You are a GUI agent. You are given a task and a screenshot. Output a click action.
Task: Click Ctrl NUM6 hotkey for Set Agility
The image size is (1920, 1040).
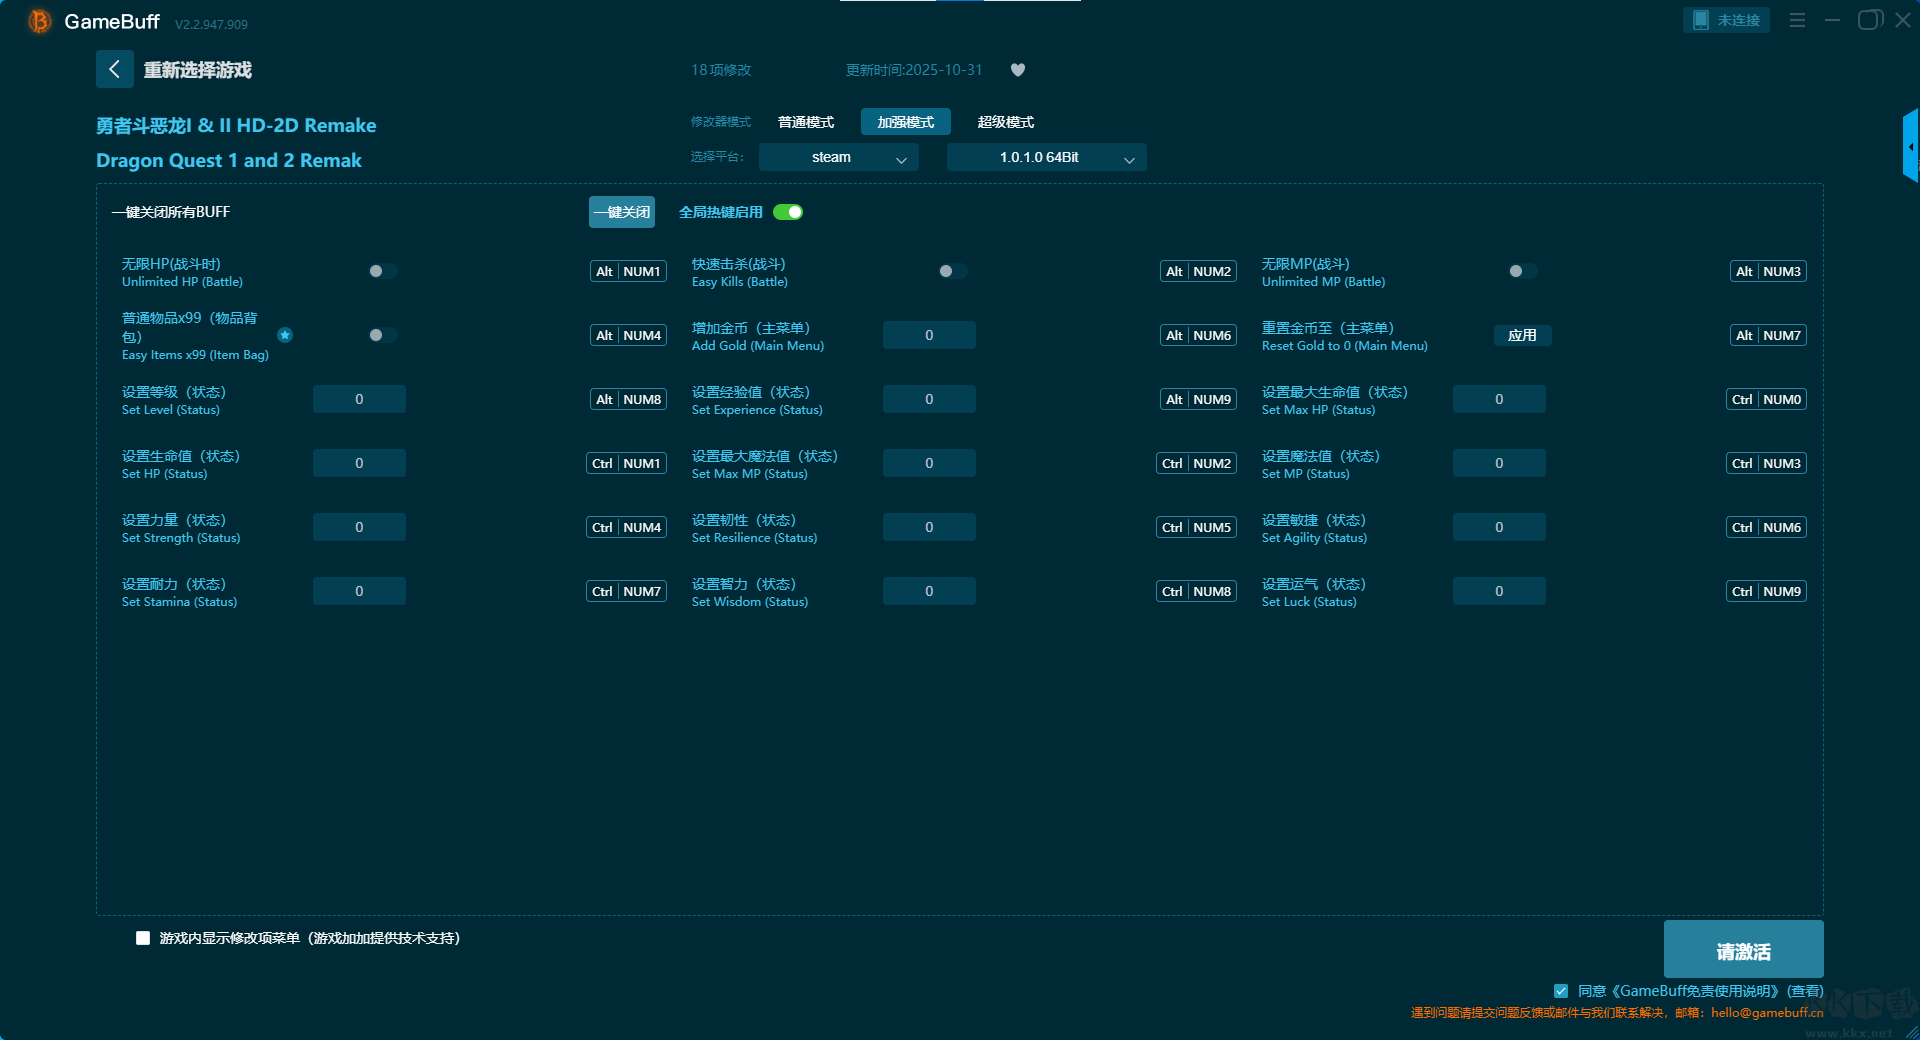click(1766, 527)
